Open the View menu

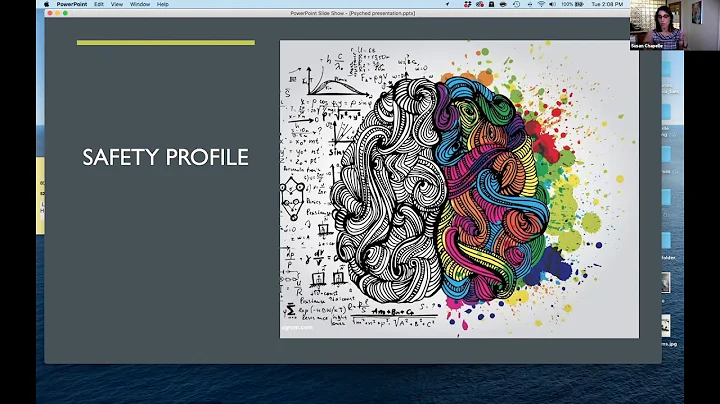pos(117,4)
